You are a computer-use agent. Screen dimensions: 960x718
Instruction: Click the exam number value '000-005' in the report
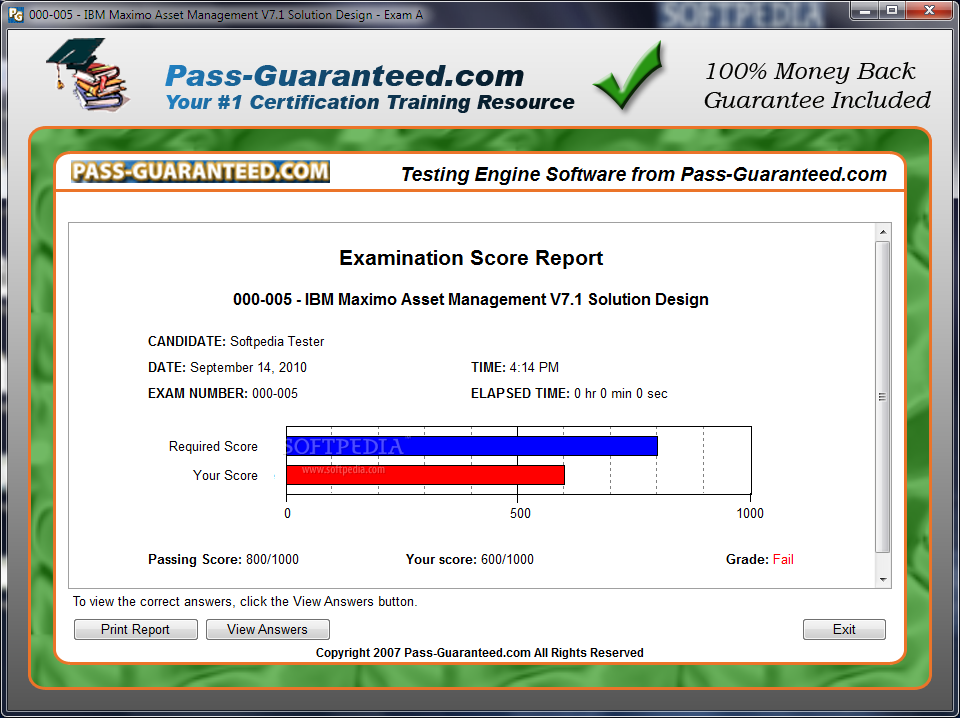click(275, 394)
